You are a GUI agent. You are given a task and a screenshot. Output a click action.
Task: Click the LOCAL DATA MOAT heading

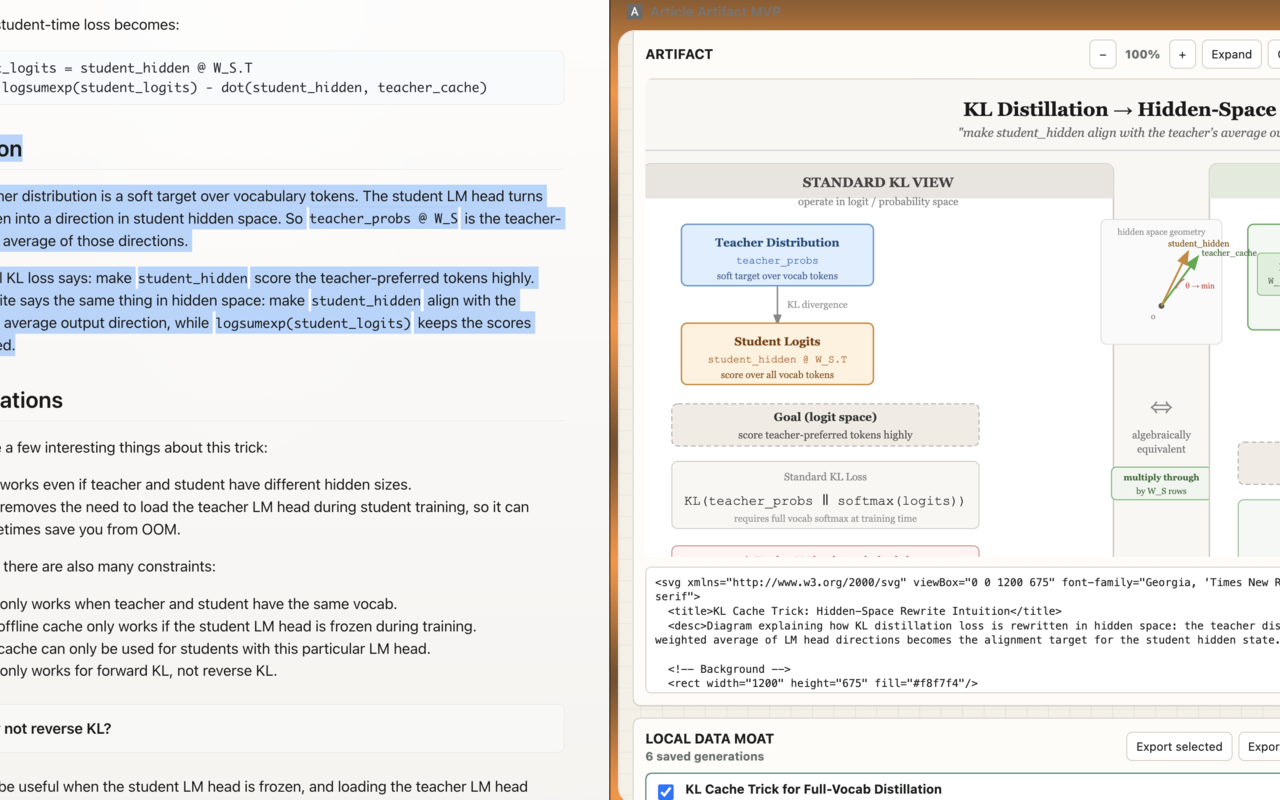710,739
